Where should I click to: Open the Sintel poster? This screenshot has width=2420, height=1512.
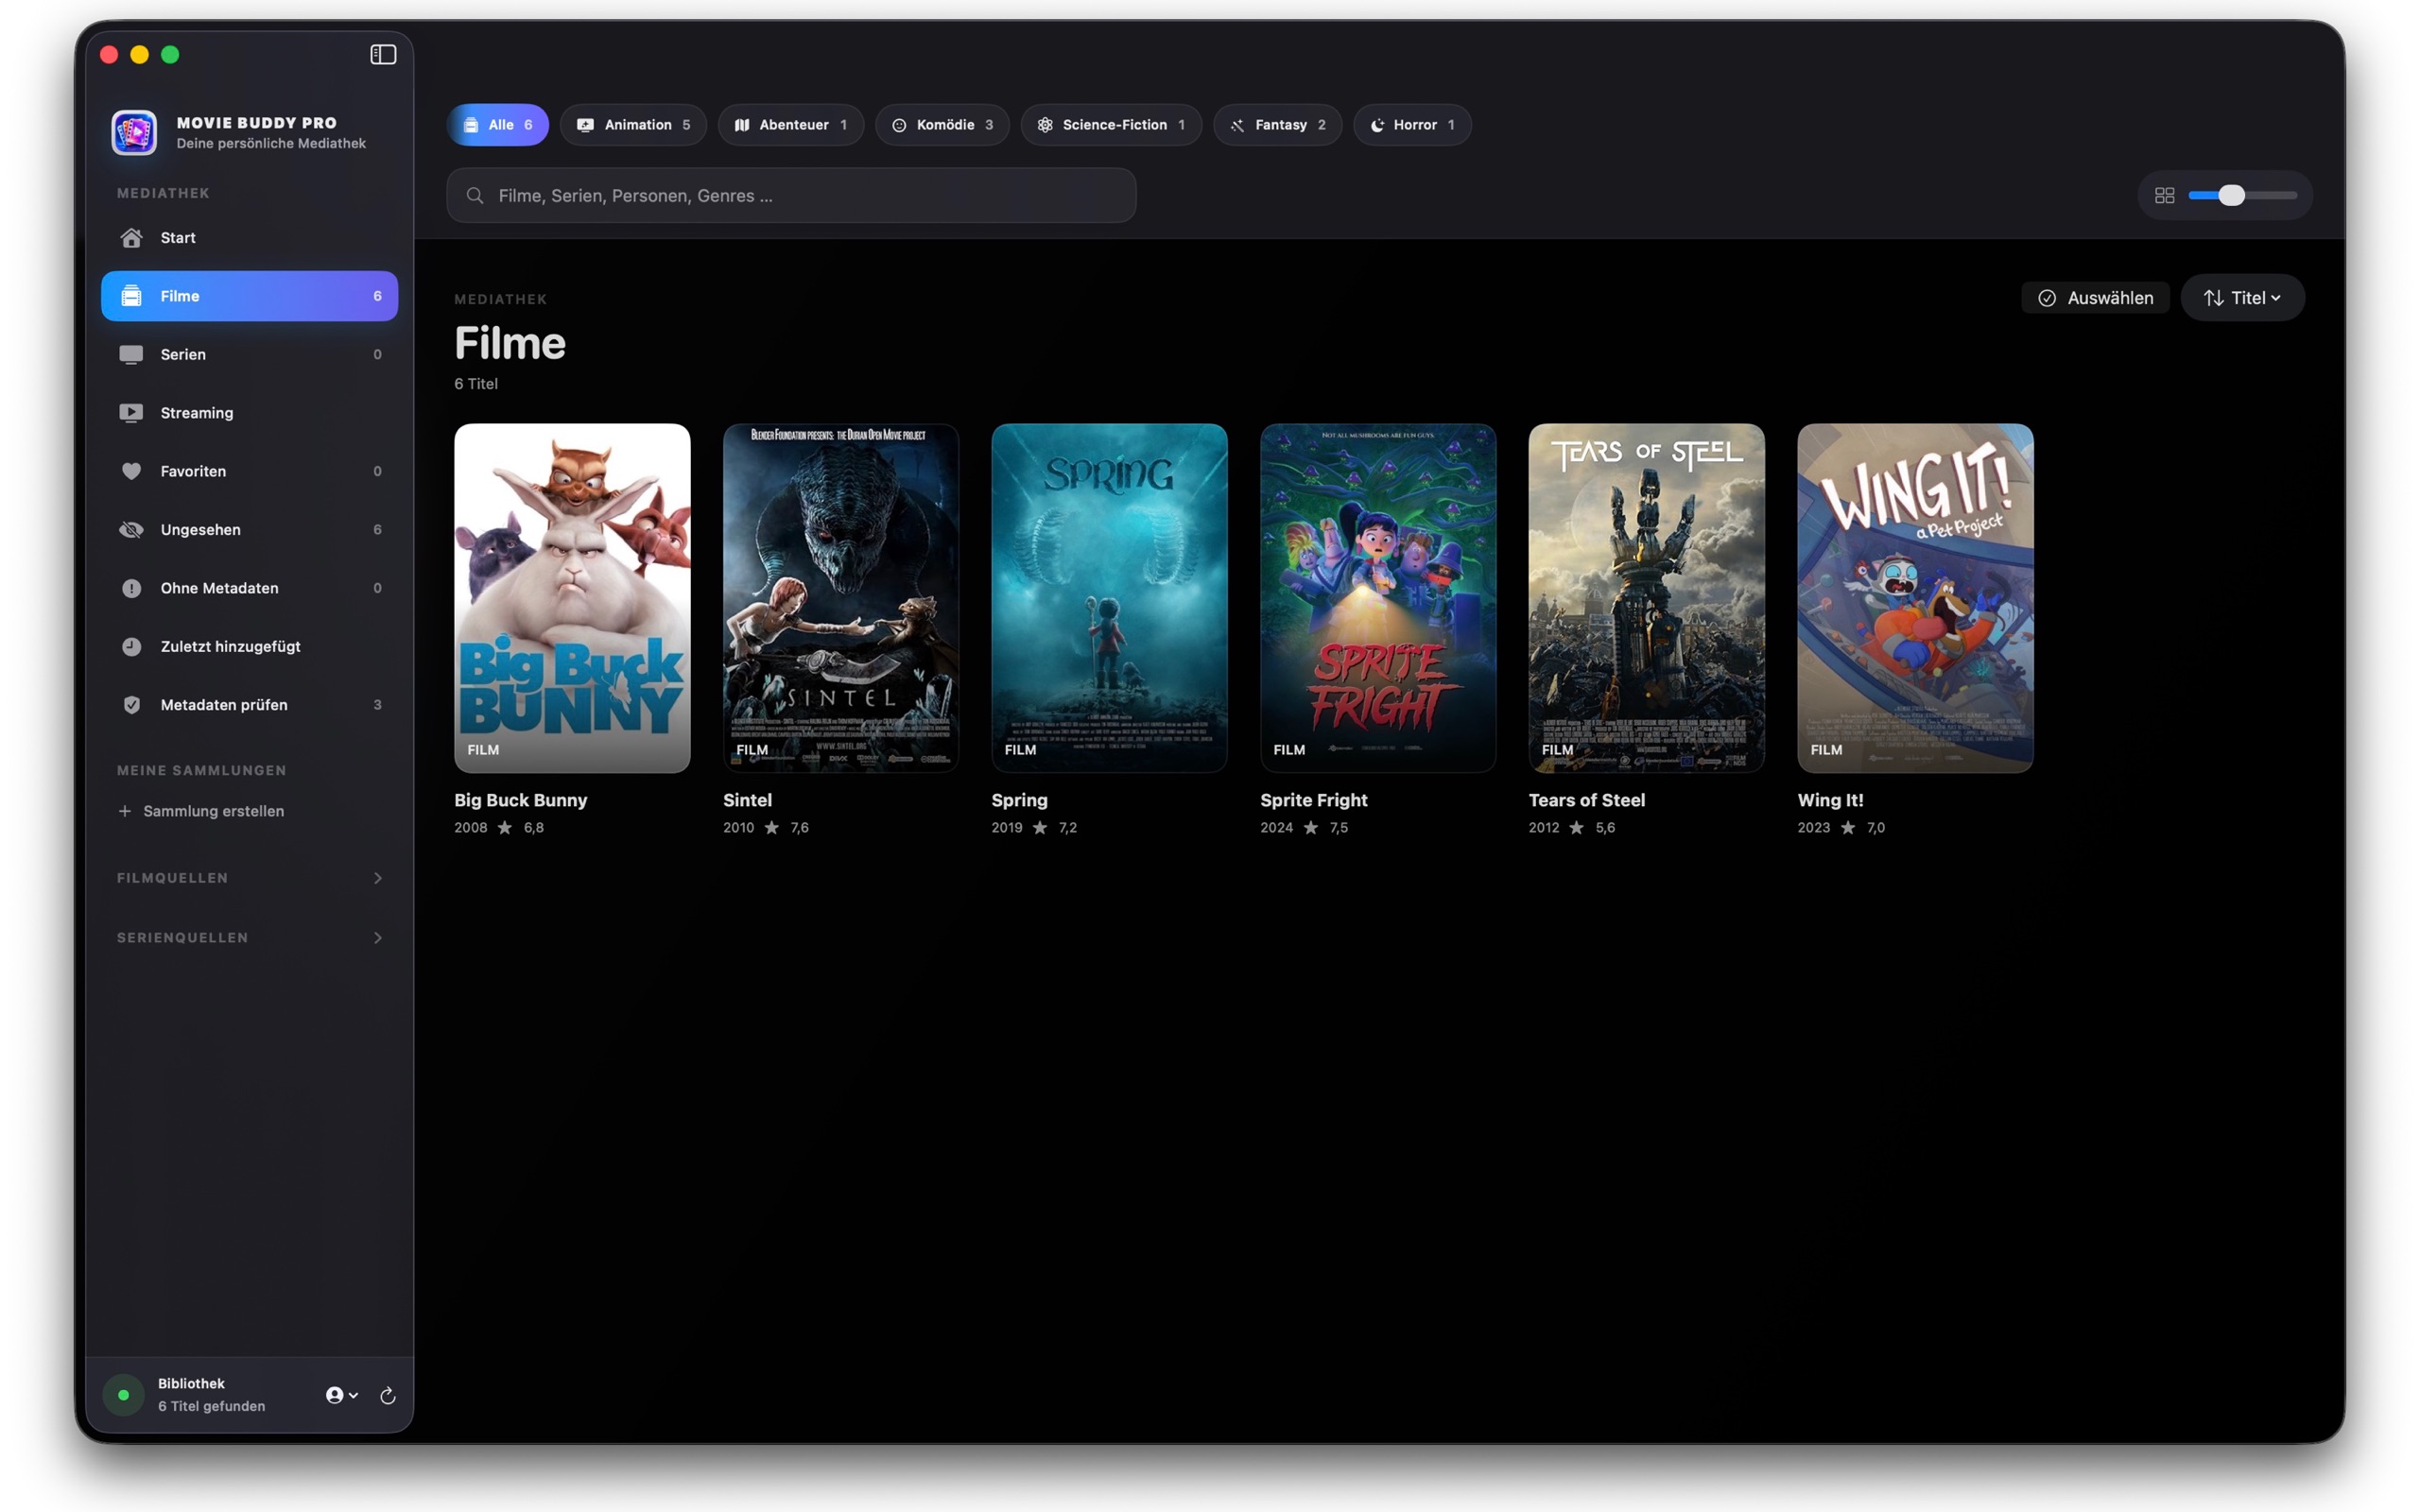coord(841,598)
